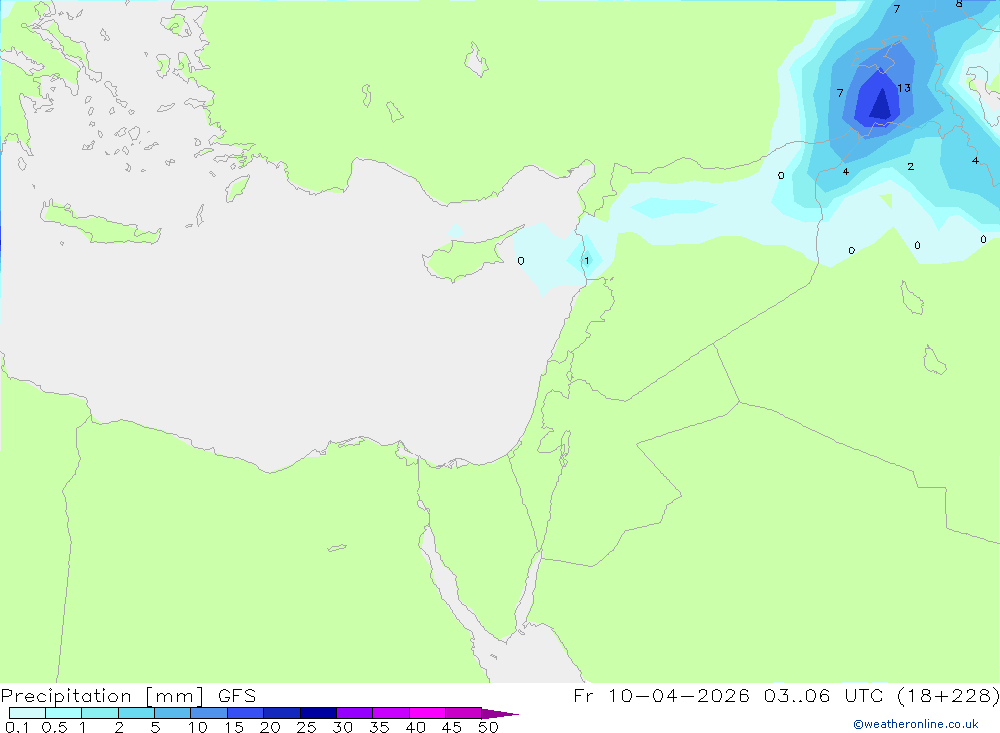Pick the lightest 0.1–0.5 mm legend swatch
Screen dimensions: 1000x733
(27, 713)
